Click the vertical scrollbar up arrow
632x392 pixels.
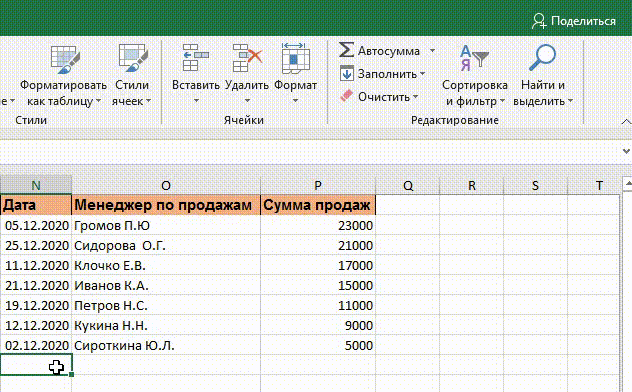[x=628, y=184]
